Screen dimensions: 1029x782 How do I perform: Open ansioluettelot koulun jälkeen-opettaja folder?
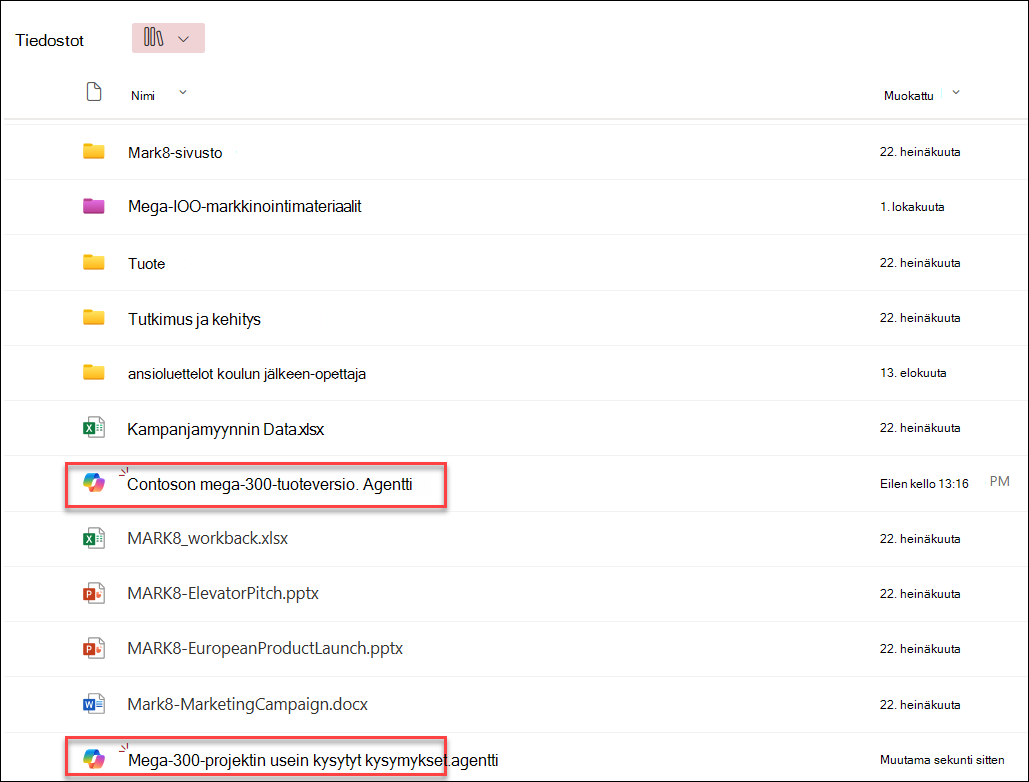coord(247,374)
